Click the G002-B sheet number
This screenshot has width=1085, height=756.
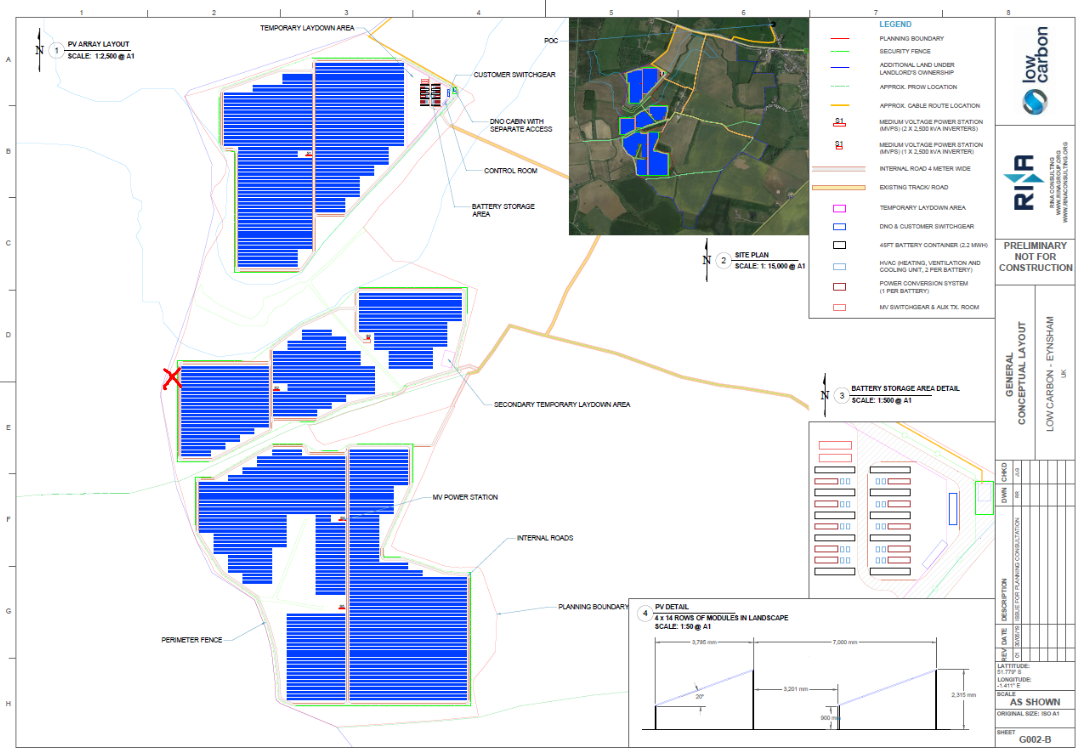[1035, 741]
